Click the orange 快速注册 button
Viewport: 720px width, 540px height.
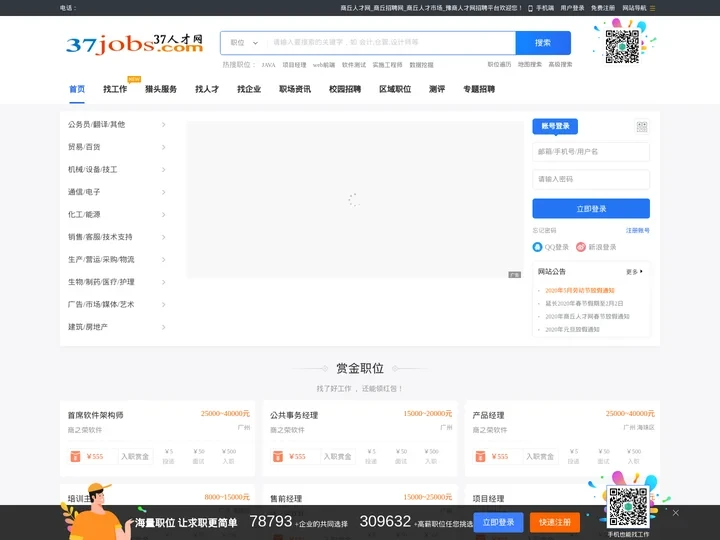click(555, 523)
